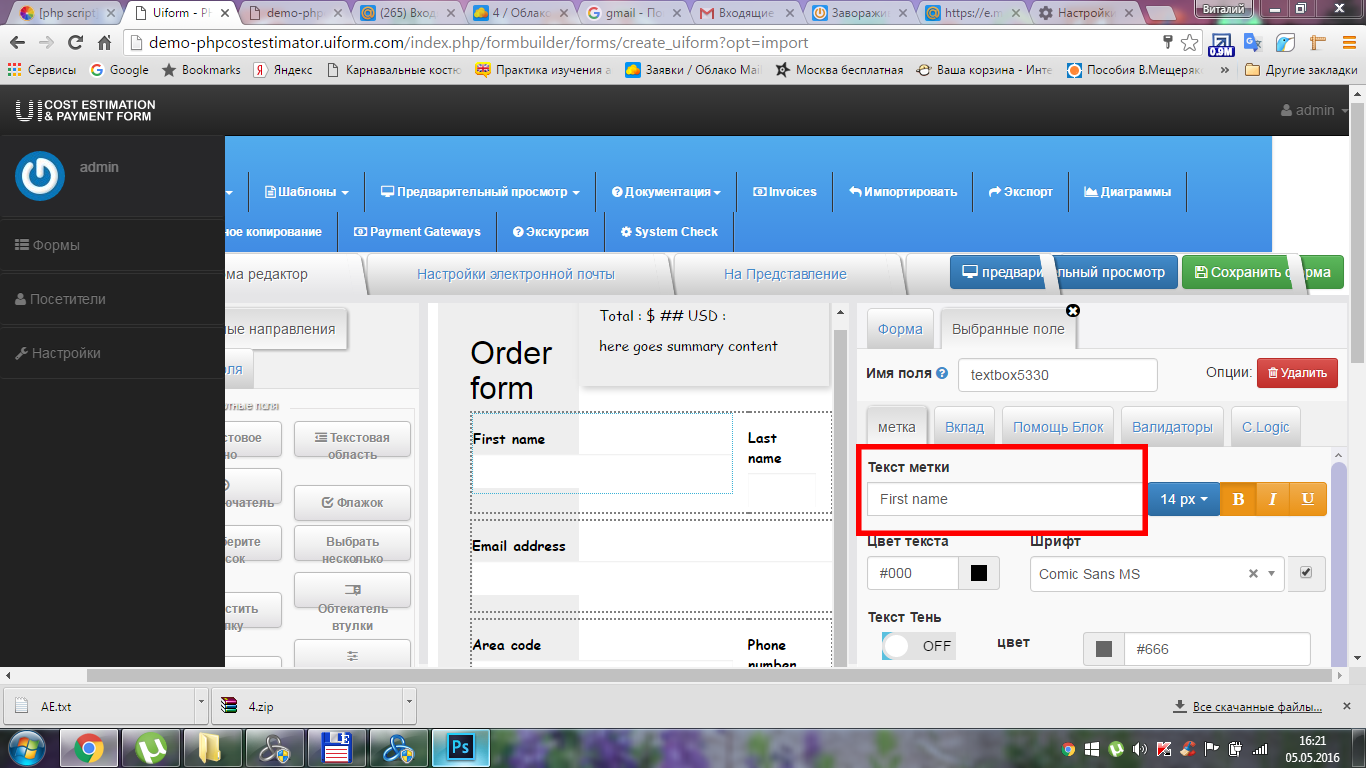Click the #000 text color input
Screen dimensions: 1366x768
913,573
